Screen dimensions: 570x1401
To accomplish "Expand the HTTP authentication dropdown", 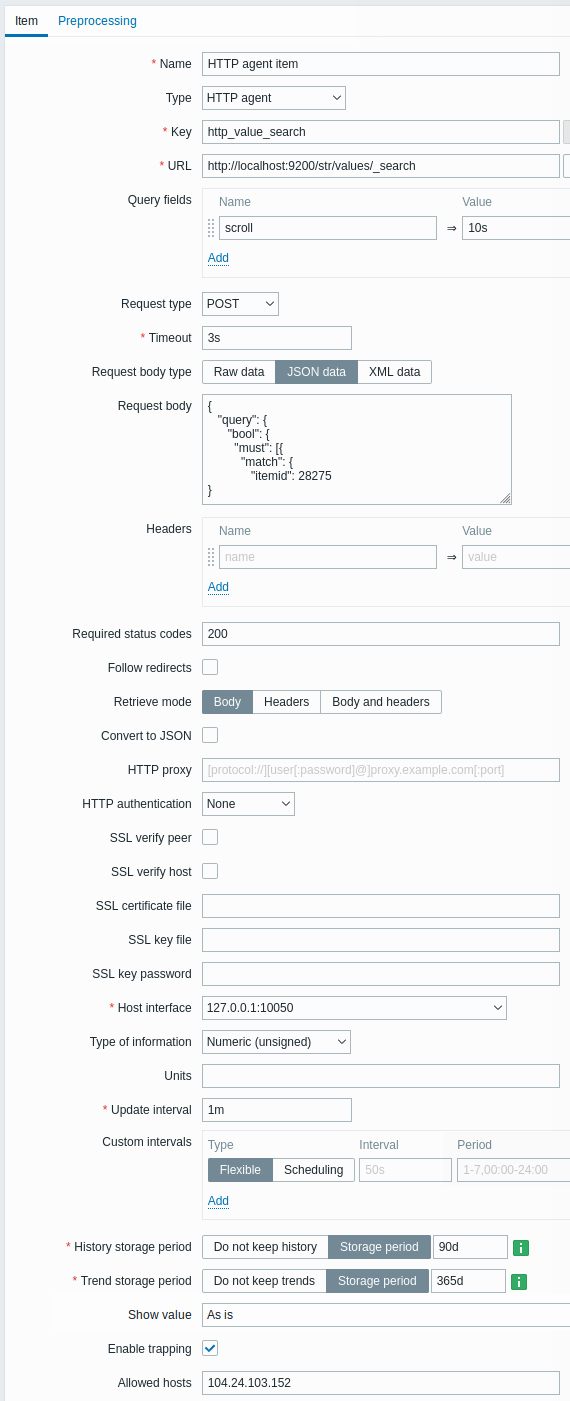I will [248, 804].
